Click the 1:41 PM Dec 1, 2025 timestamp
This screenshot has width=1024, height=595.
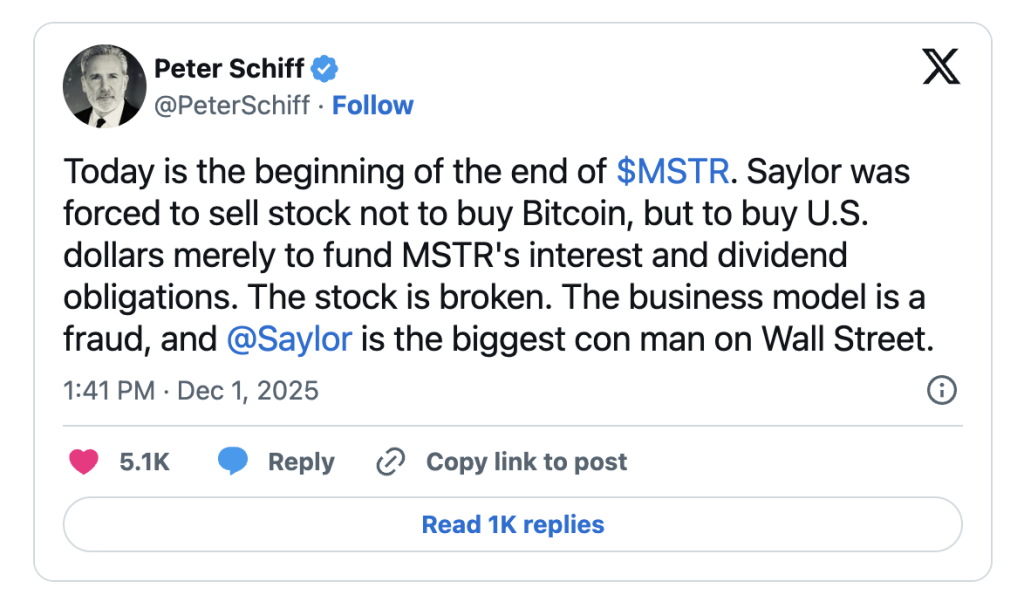[x=191, y=390]
